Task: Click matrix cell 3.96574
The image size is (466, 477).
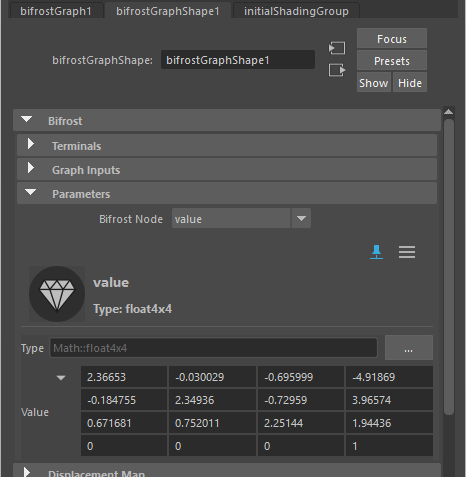Action: 389,400
